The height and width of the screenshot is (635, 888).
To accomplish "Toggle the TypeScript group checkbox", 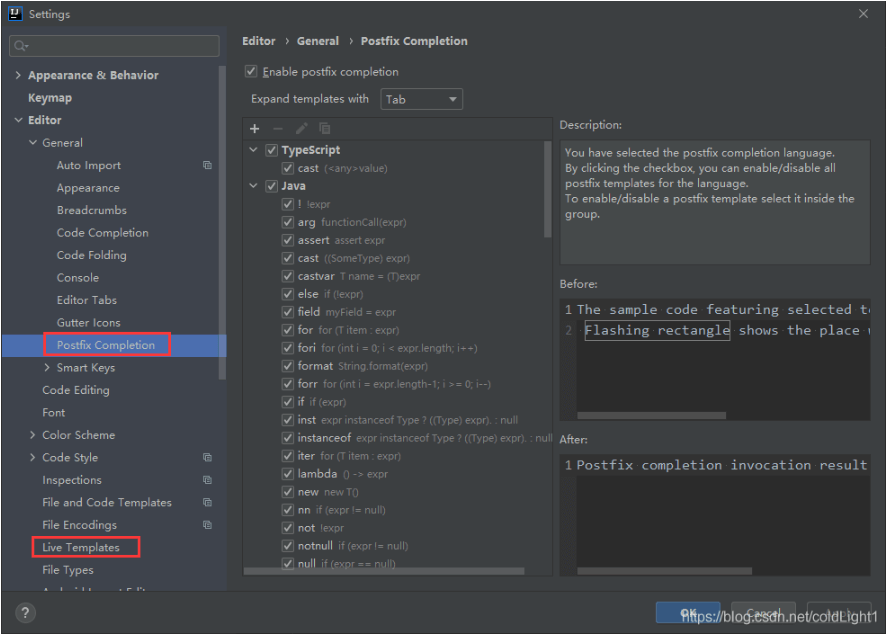I will [272, 150].
